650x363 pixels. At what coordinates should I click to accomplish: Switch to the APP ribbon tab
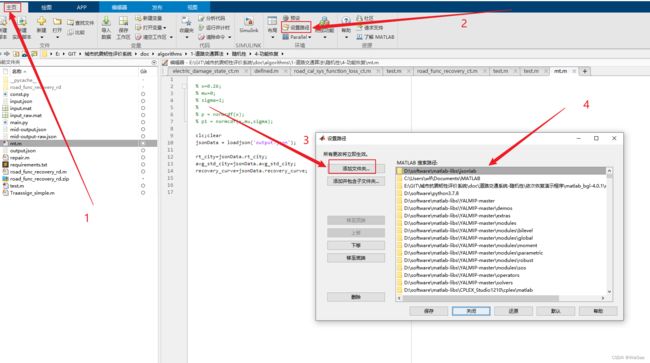(82, 7)
